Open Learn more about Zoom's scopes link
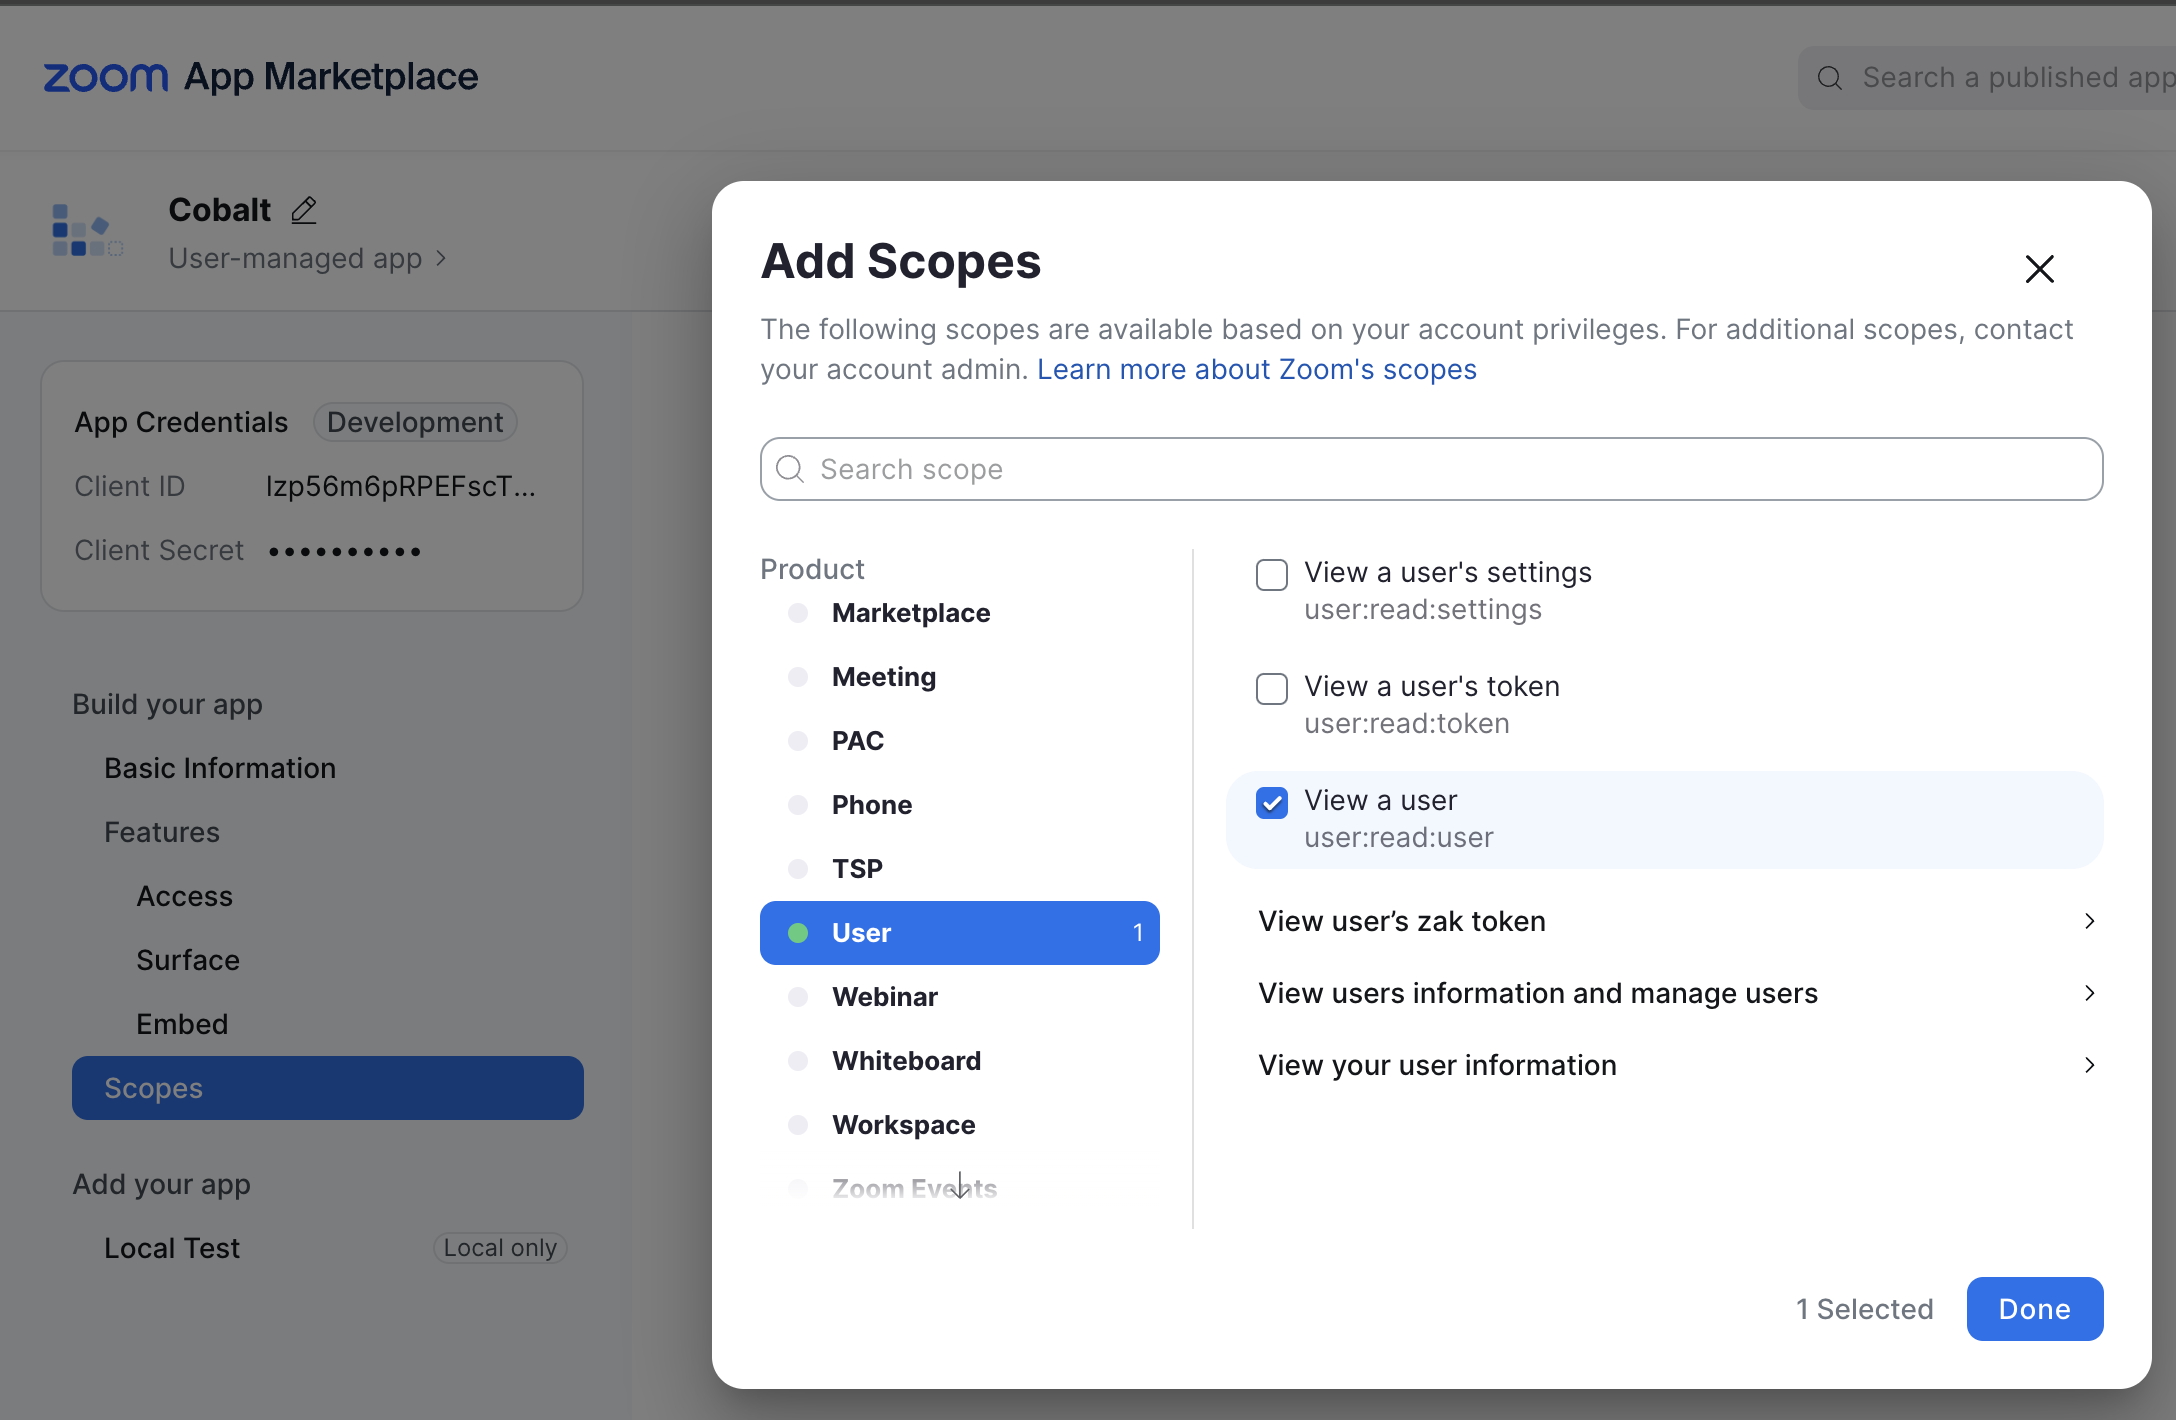 1256,369
